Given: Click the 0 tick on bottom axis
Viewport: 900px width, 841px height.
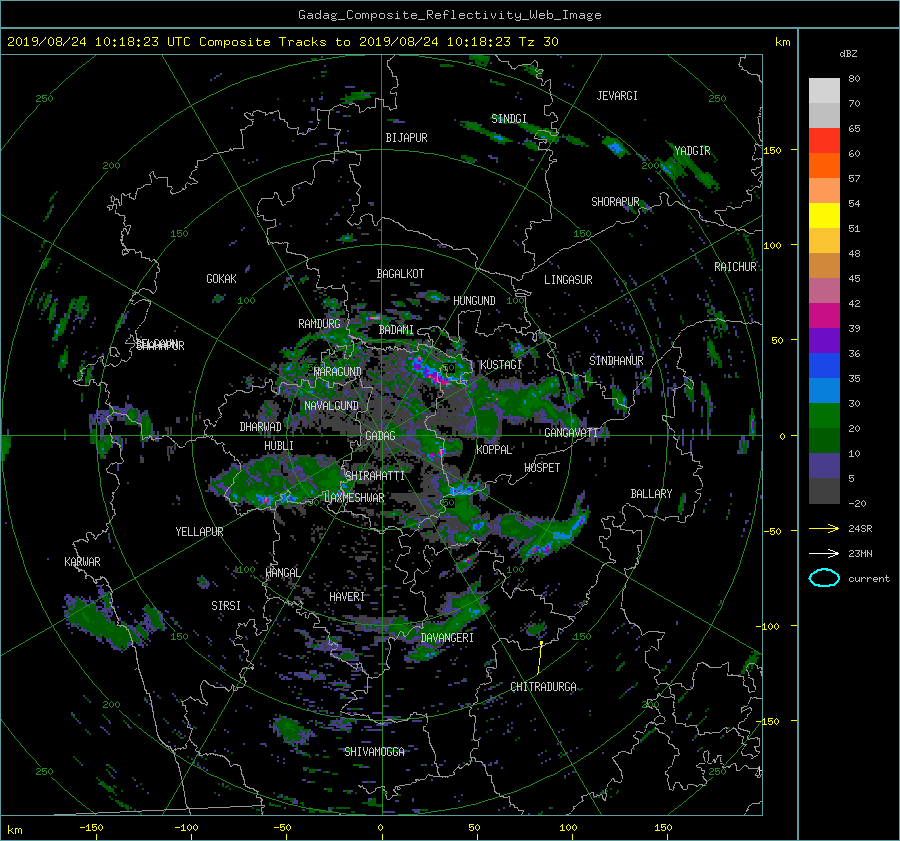Looking at the screenshot, I should coord(381,828).
